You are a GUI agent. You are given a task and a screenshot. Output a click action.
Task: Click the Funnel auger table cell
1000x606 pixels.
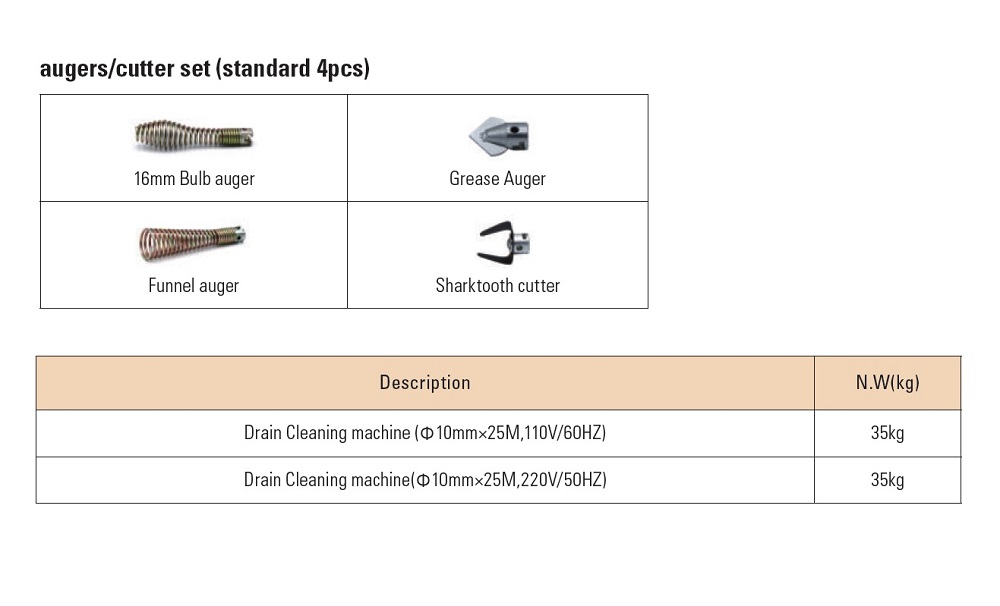click(194, 255)
